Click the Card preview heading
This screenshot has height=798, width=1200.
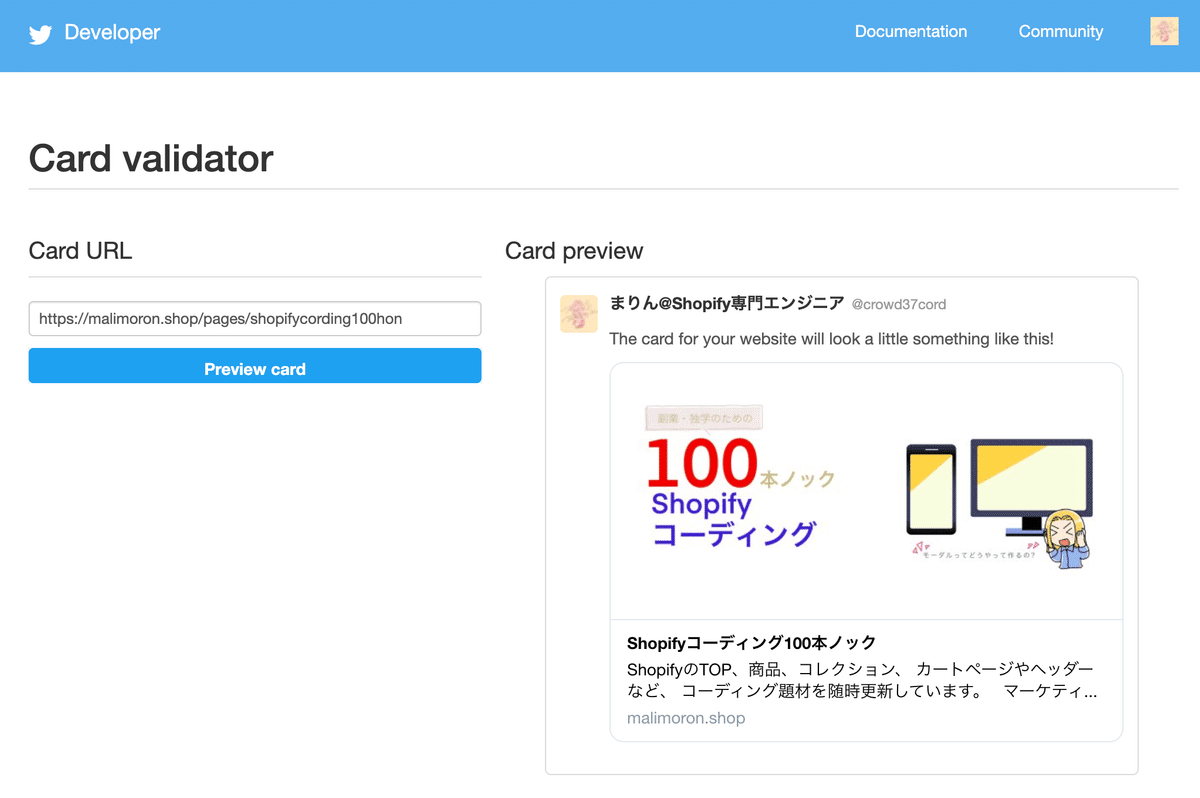[574, 251]
